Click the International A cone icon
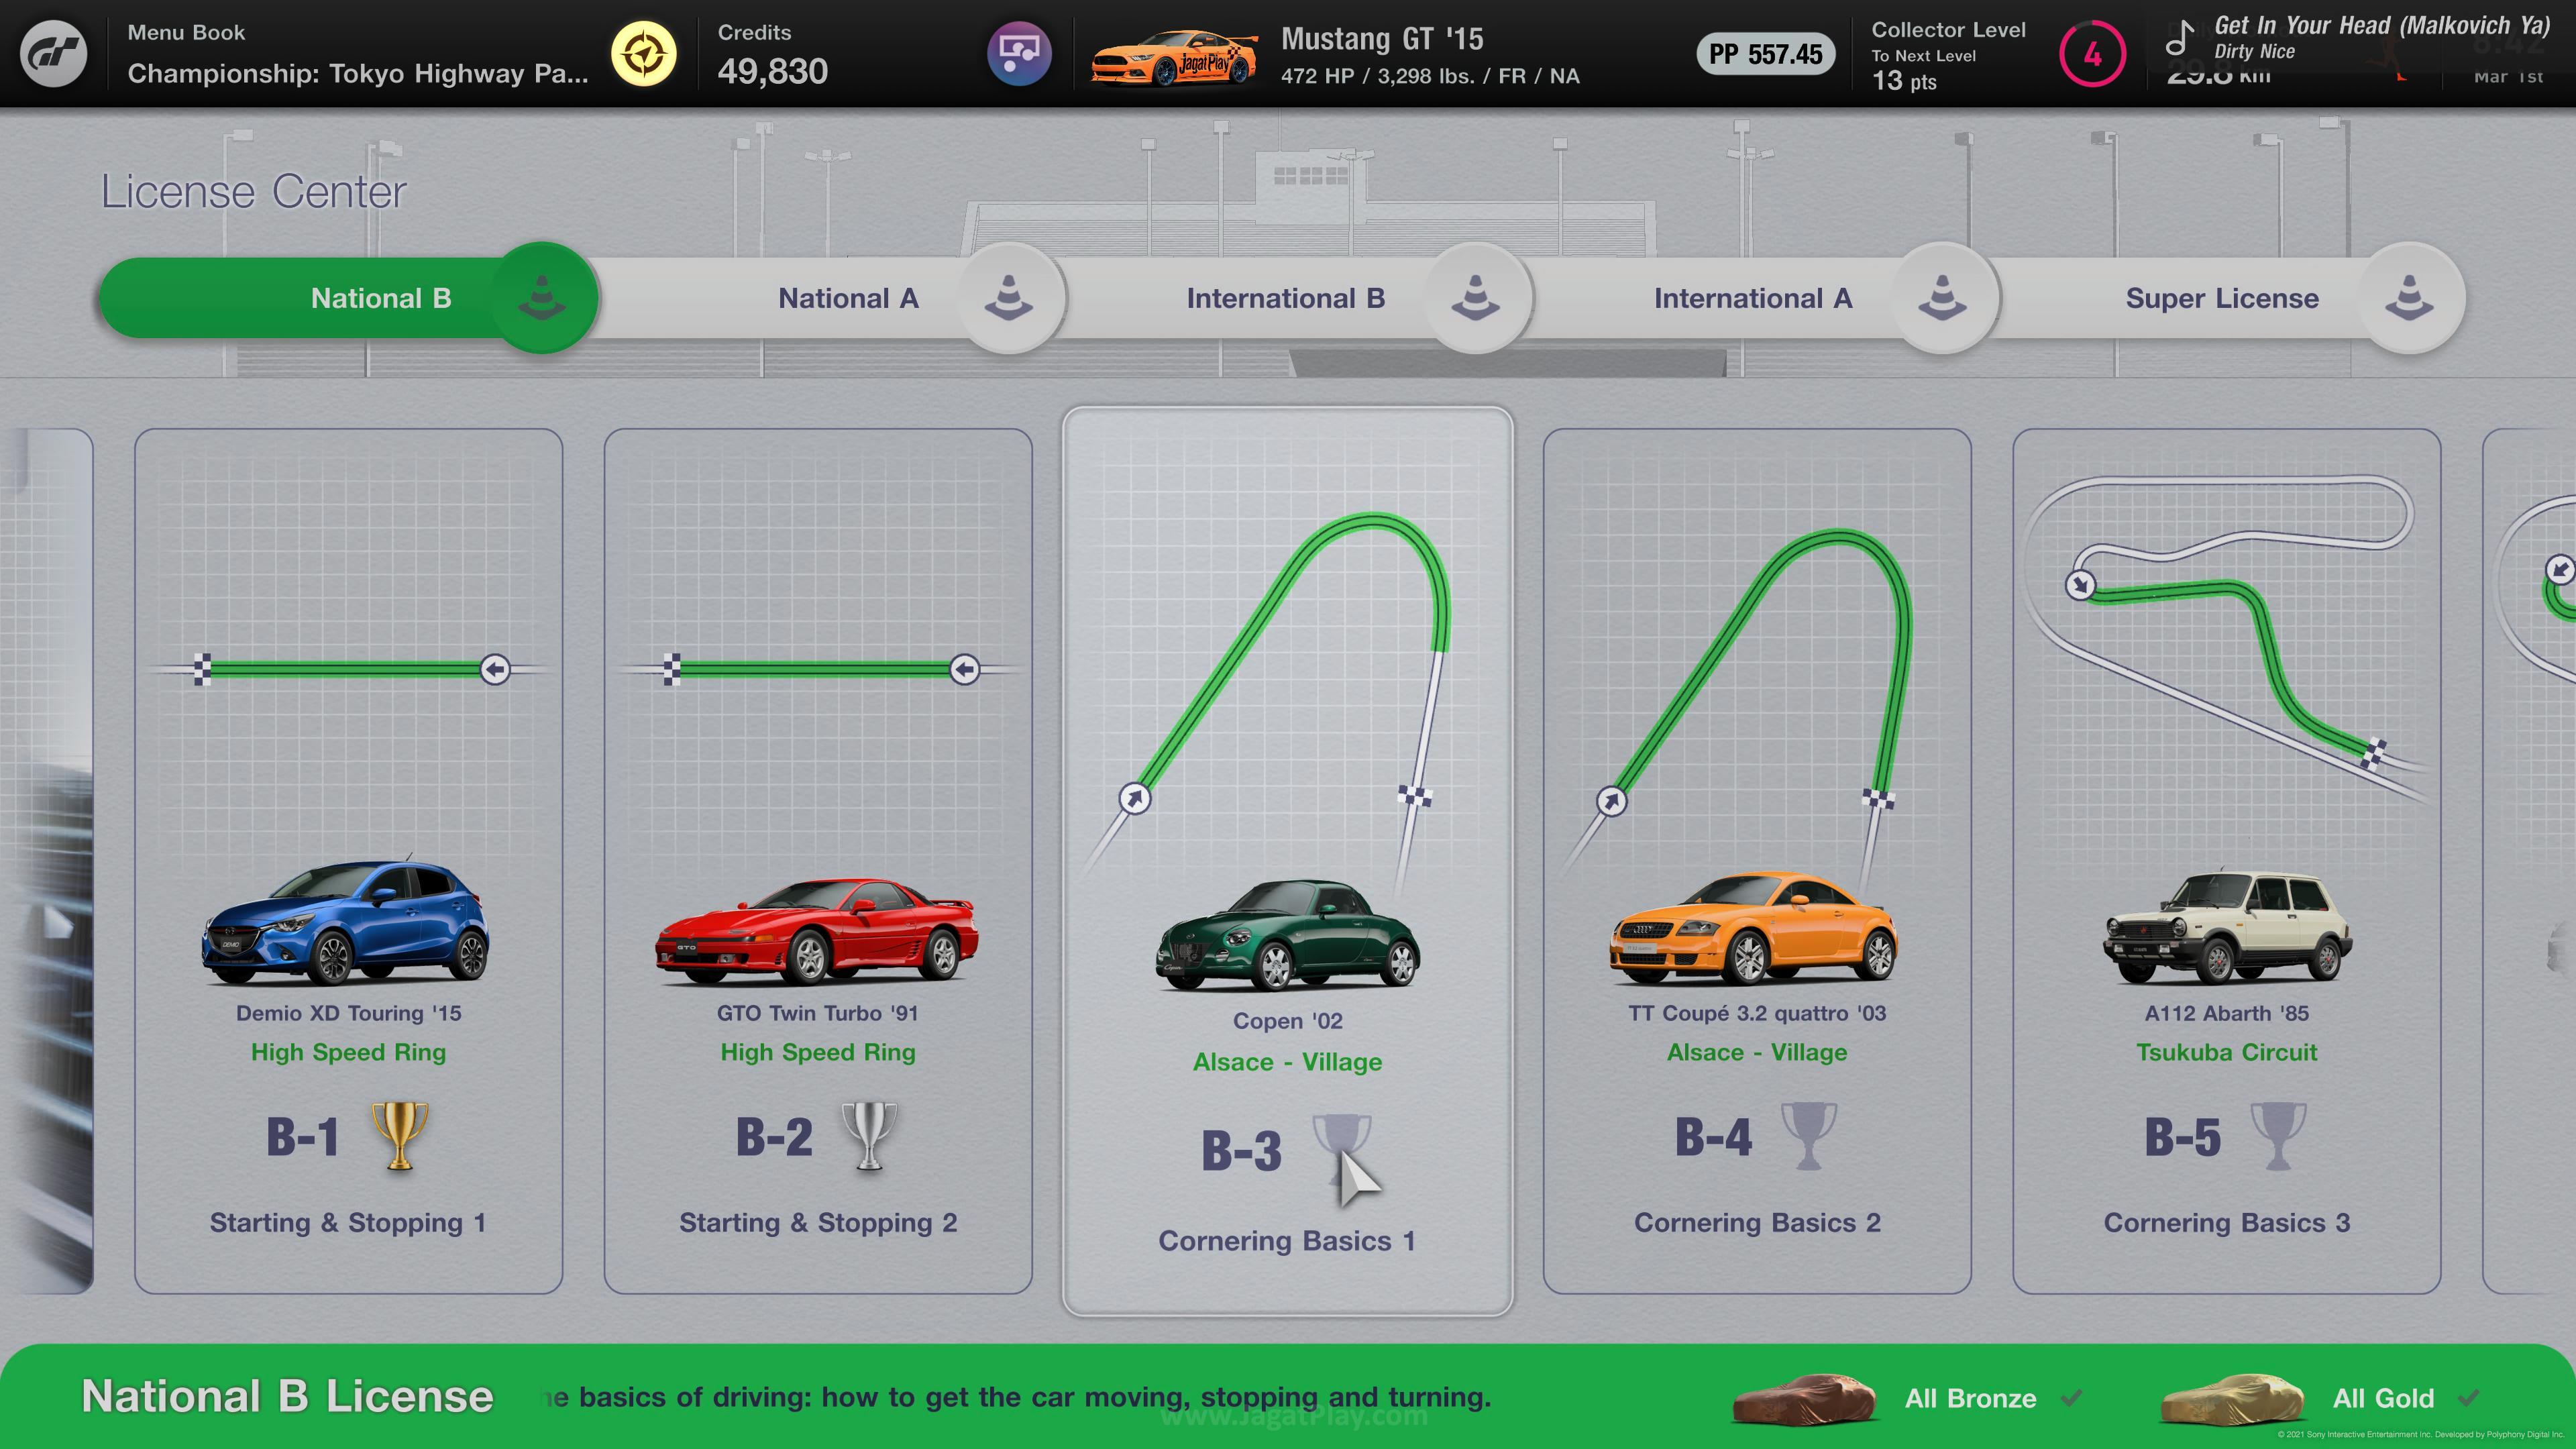This screenshot has width=2576, height=1449. pyautogui.click(x=1943, y=298)
